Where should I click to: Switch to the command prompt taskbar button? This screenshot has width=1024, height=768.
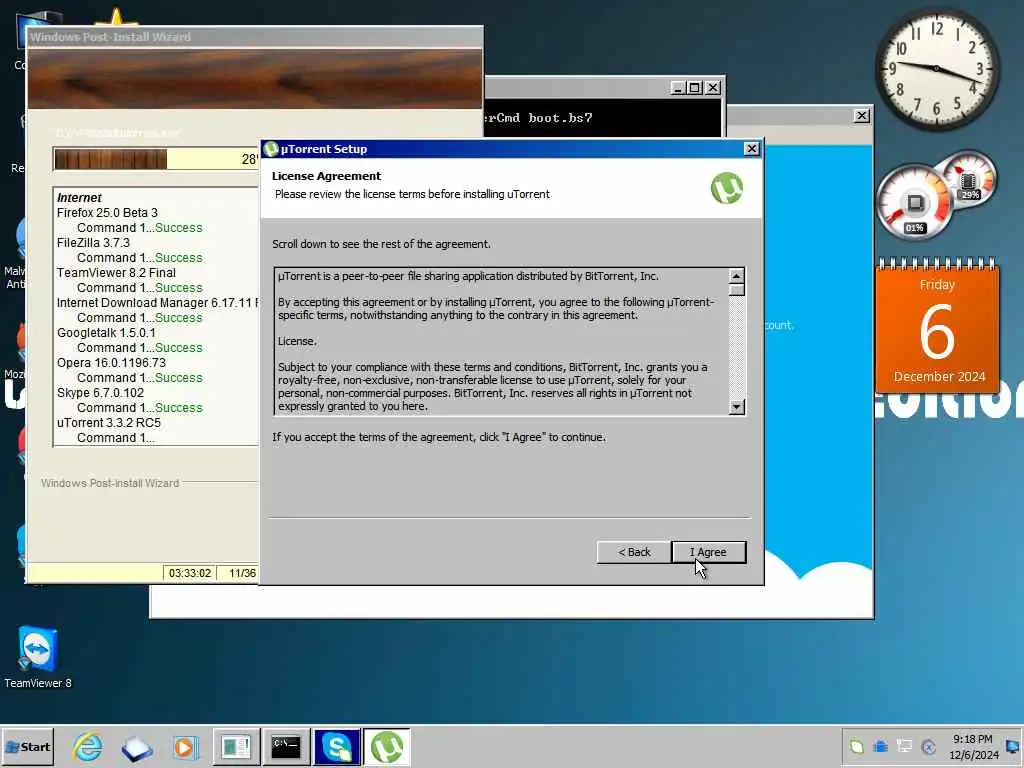[x=286, y=747]
